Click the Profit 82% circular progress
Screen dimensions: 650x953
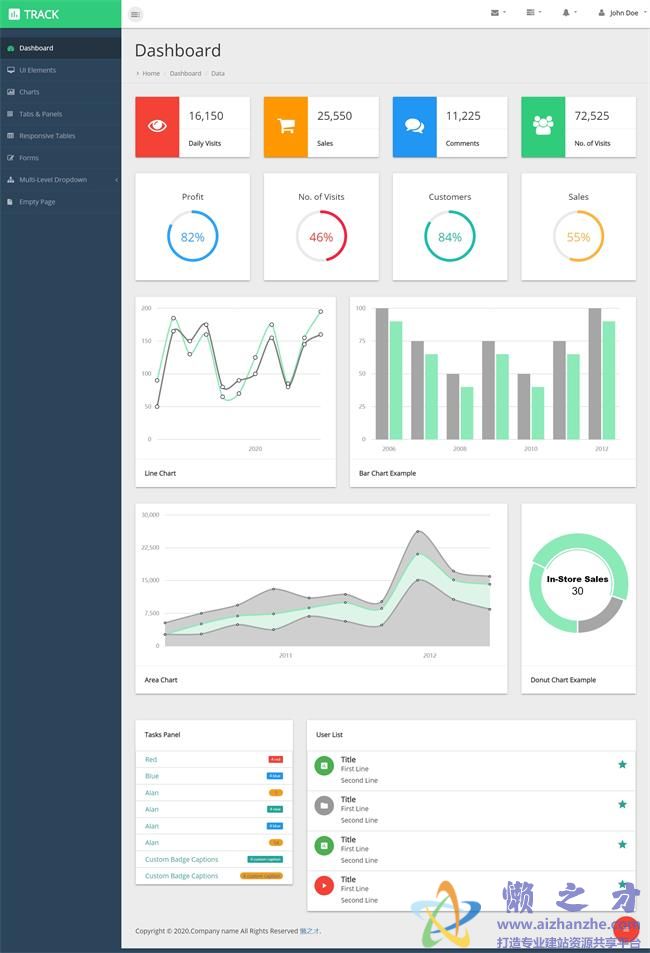[x=193, y=237]
